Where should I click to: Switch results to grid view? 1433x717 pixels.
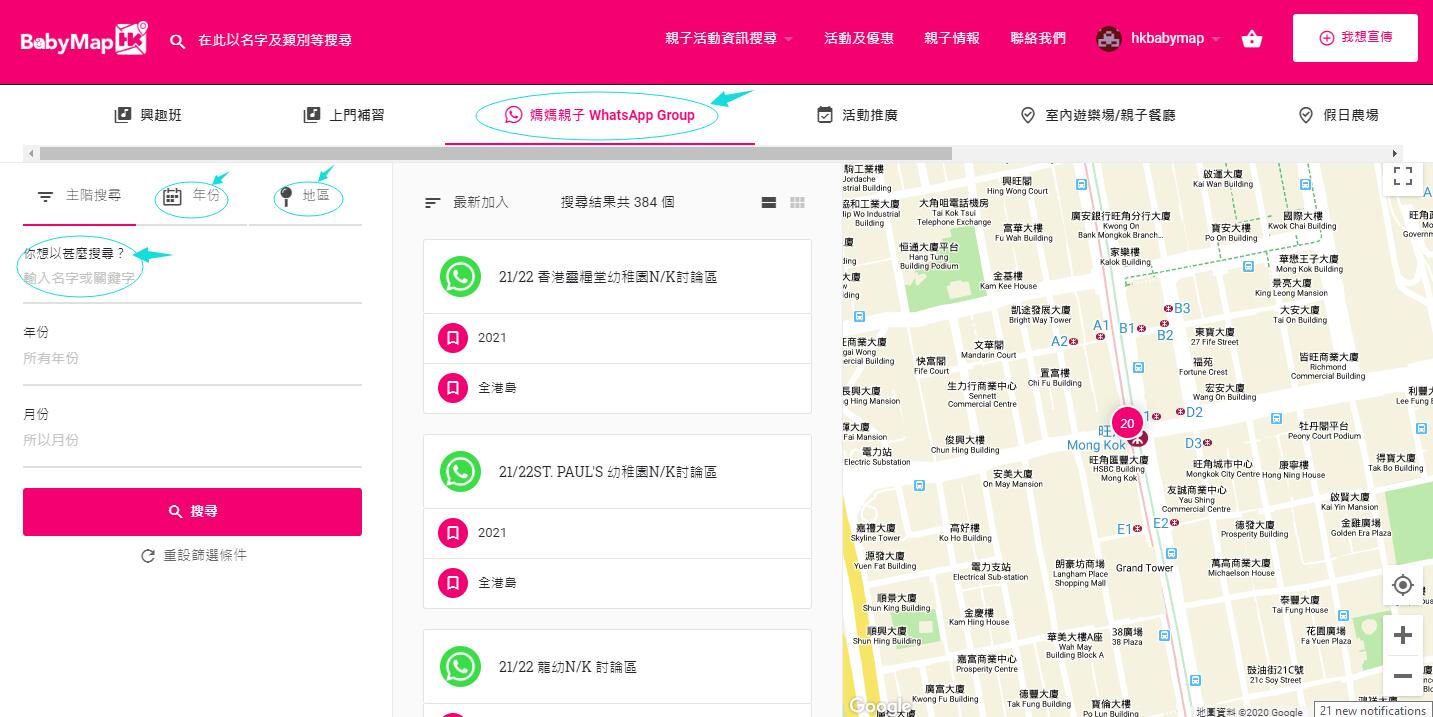(797, 202)
